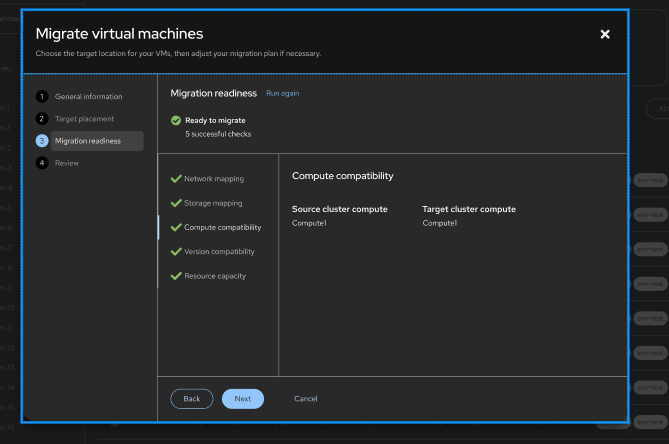Open the General information wizard step

point(88,97)
